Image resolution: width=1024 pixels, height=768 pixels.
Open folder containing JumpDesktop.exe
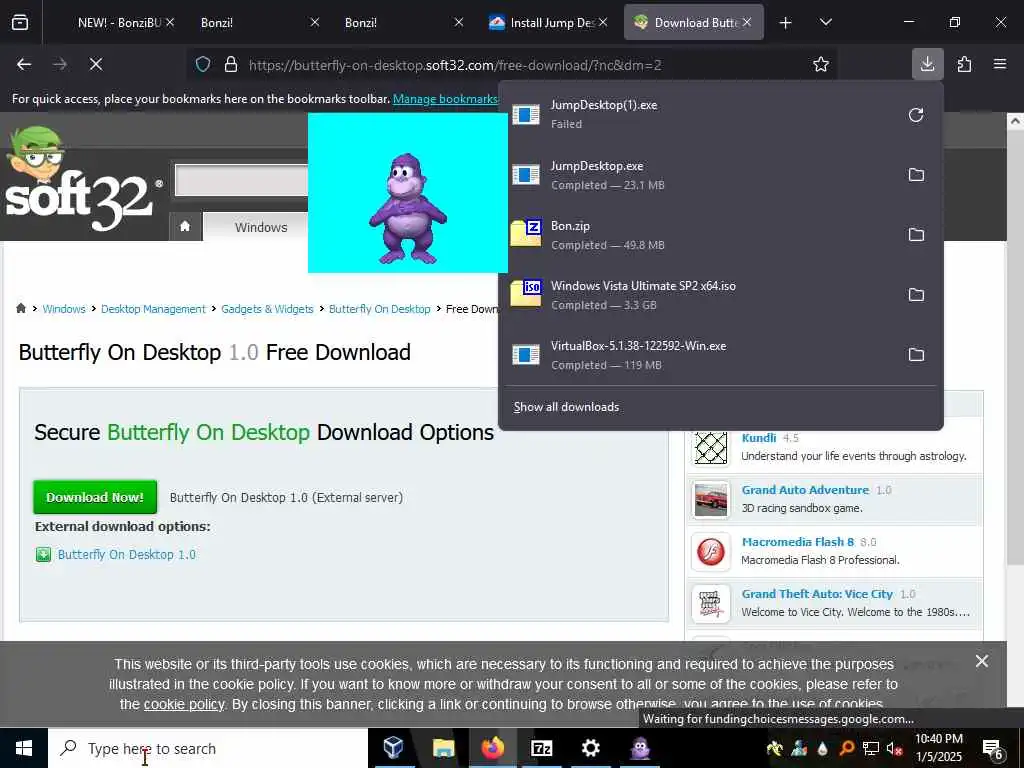[x=916, y=175]
